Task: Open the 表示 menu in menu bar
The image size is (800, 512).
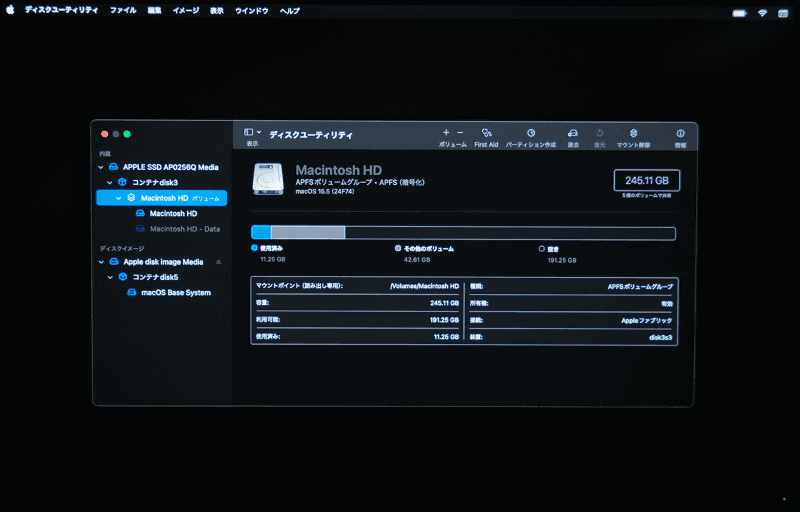Action: point(217,10)
